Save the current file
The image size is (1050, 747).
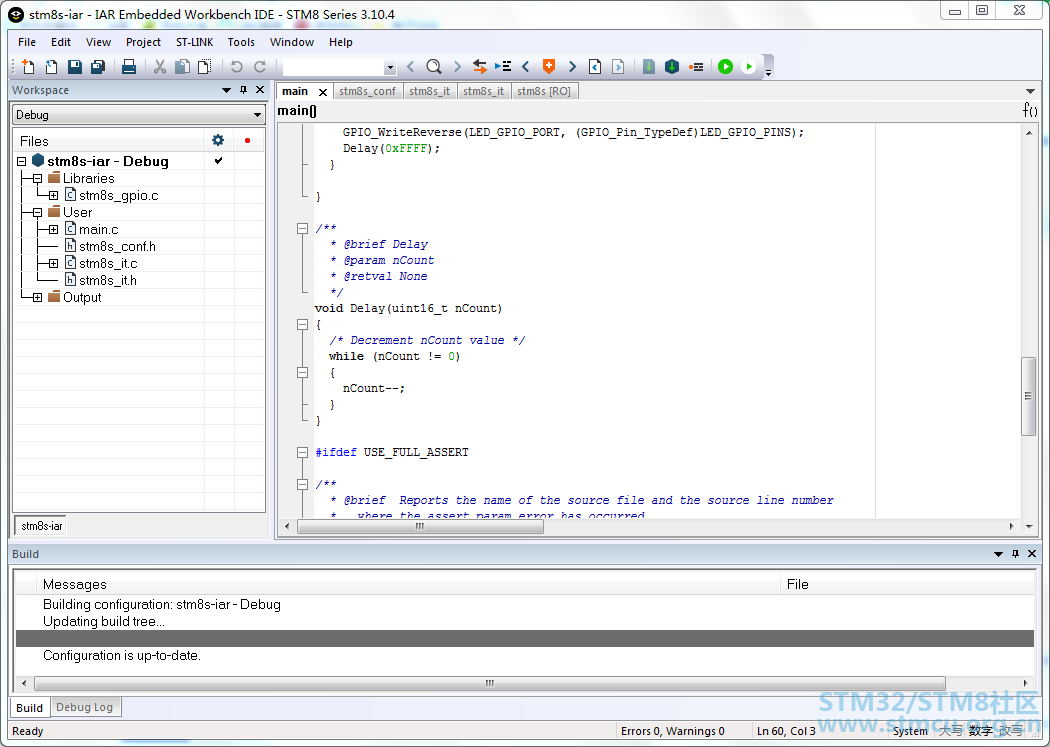[74, 66]
